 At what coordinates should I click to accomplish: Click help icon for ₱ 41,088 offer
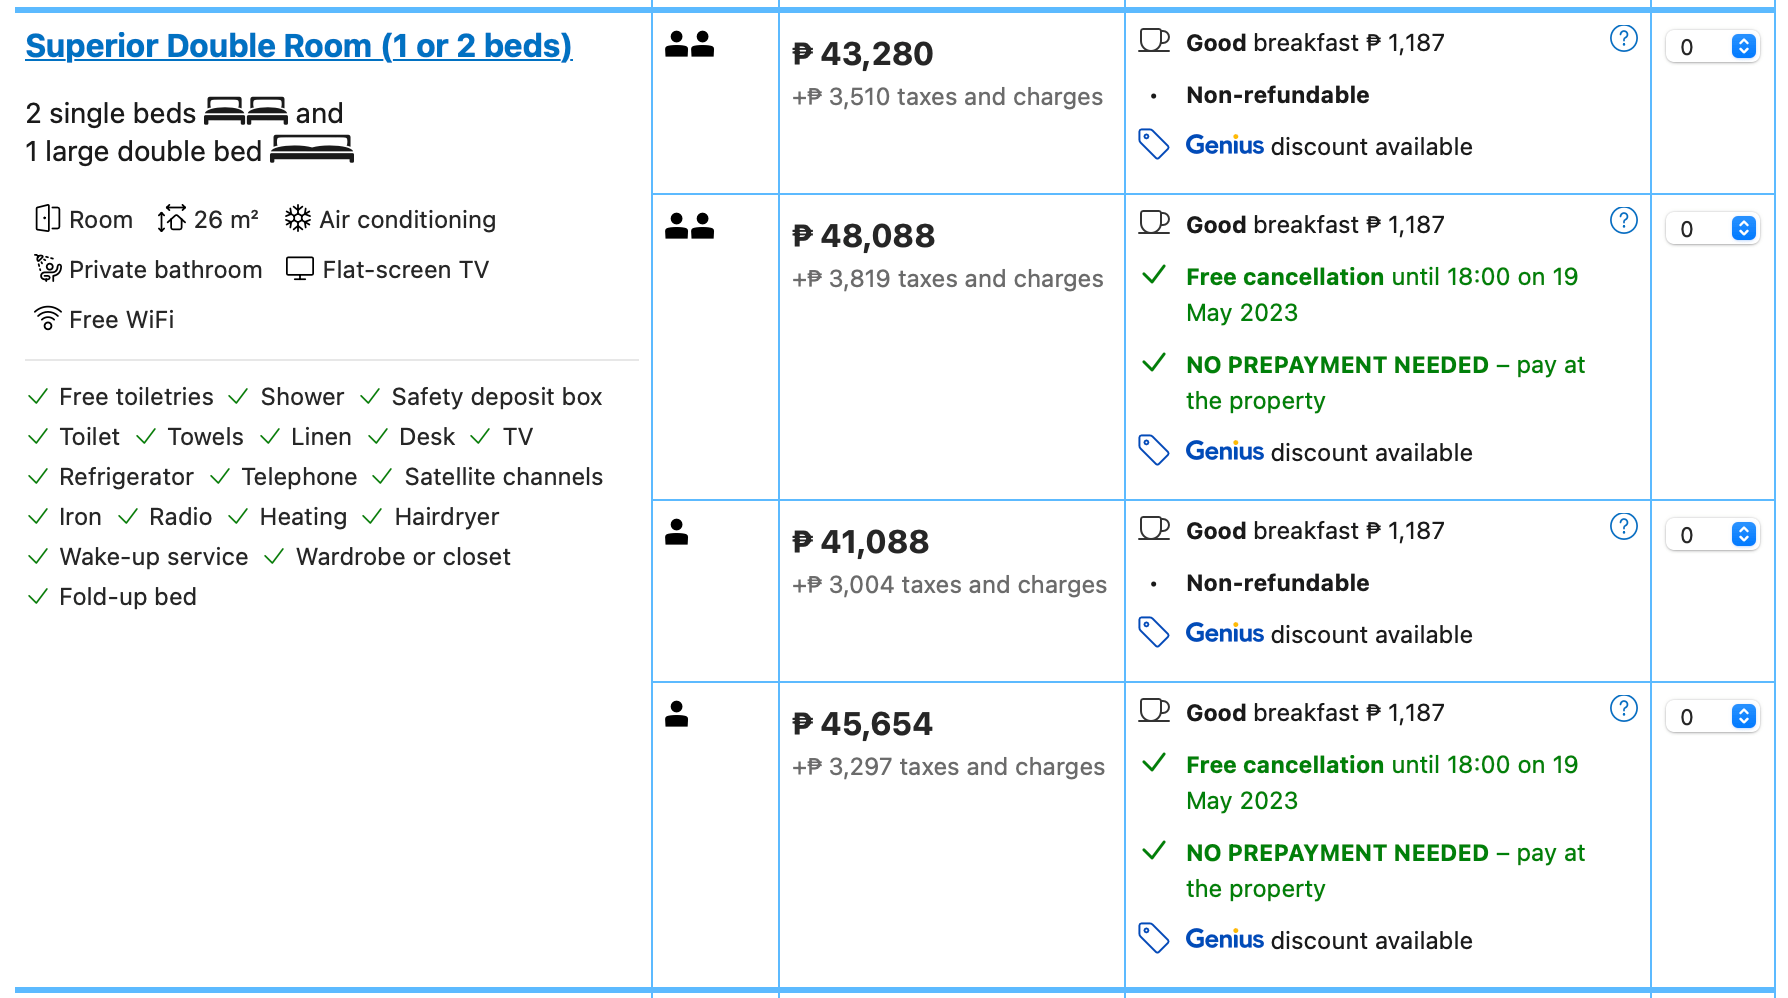click(1623, 527)
